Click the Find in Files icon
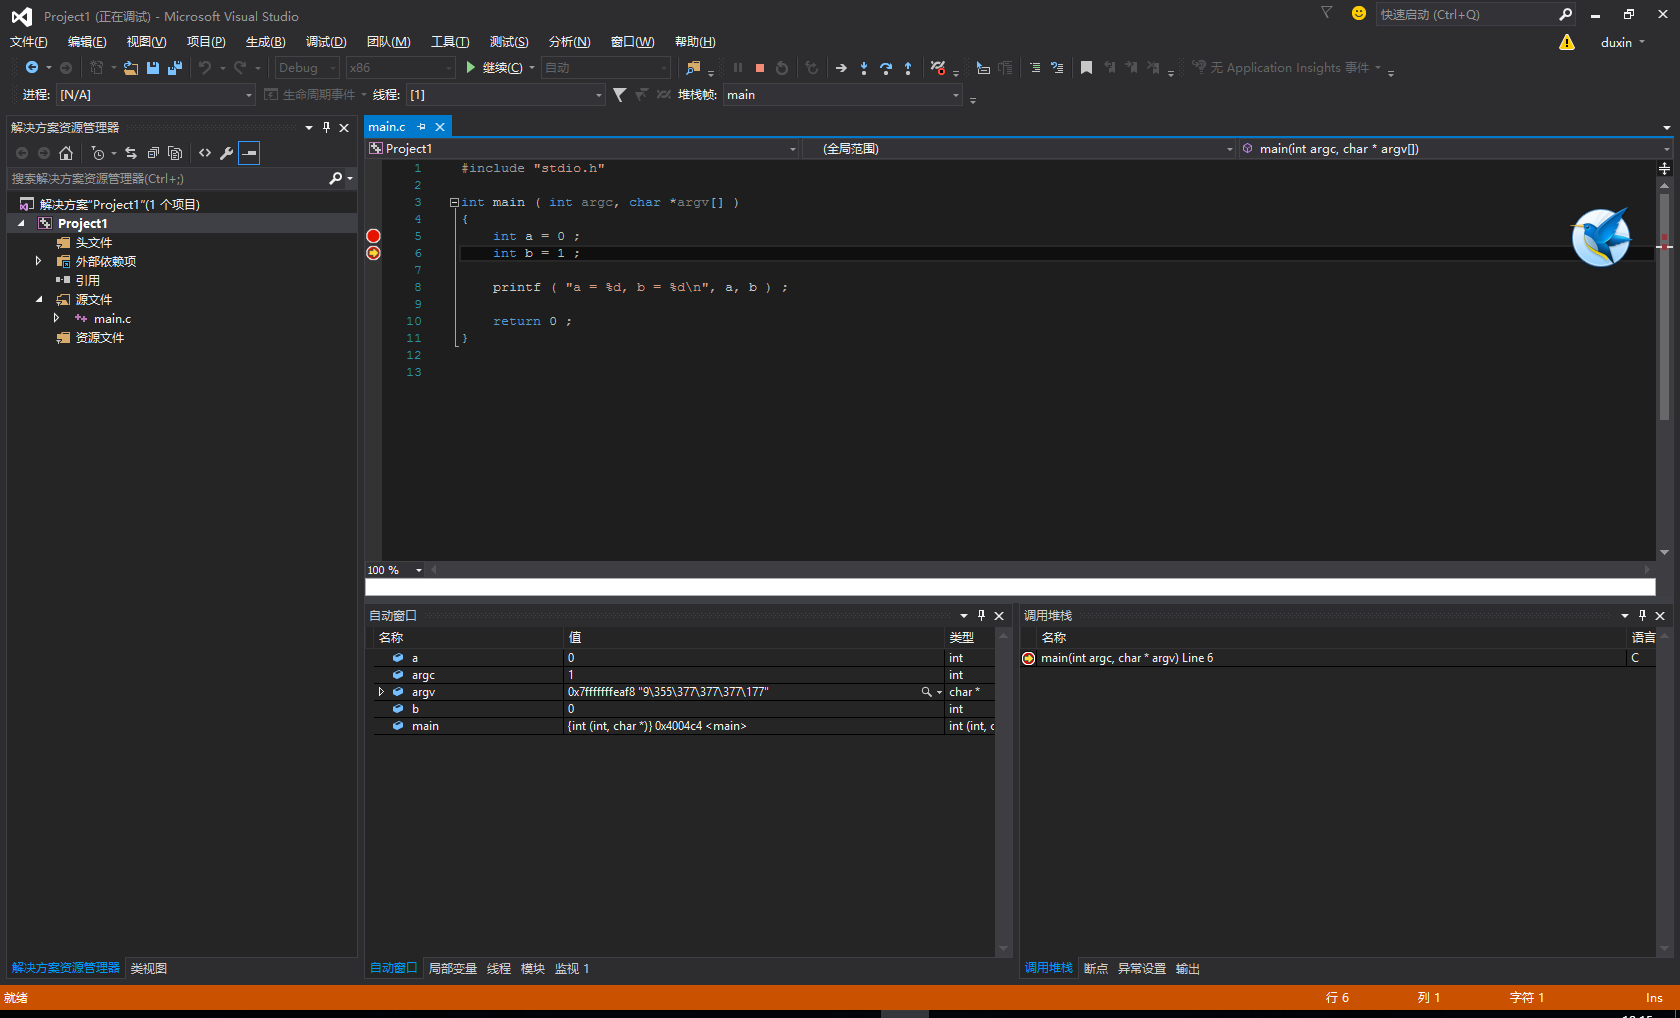 pyautogui.click(x=693, y=67)
